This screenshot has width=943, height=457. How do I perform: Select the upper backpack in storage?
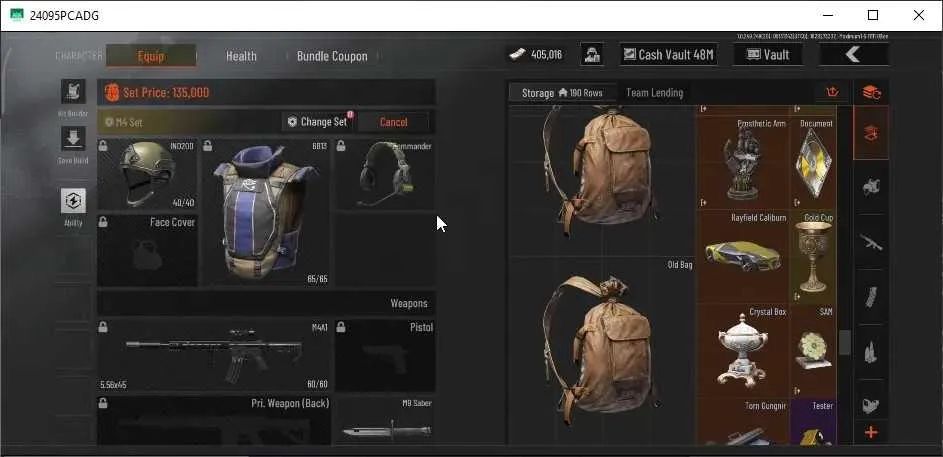pyautogui.click(x=602, y=180)
